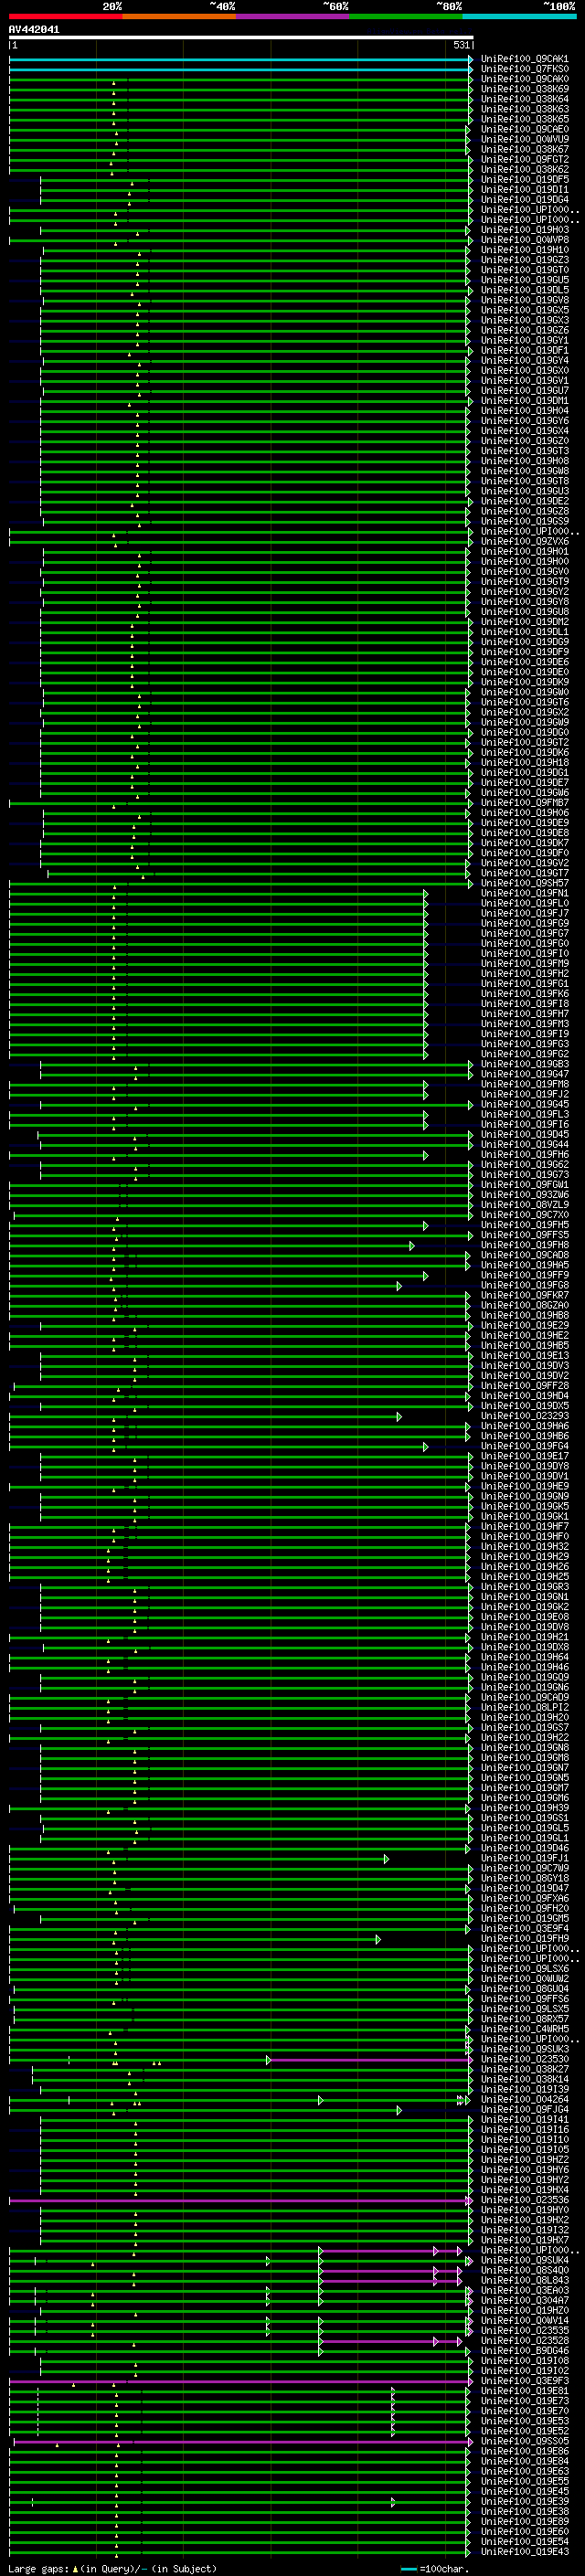Viewport: 585px width, 2576px height.
Task: Select the AV442041 query sequence label
Action: (x=34, y=30)
